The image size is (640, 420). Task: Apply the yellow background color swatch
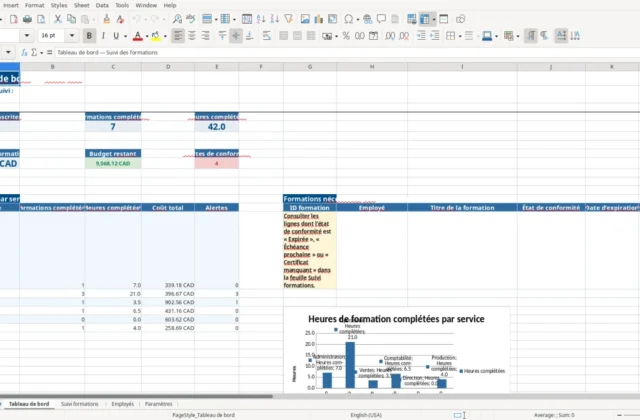tap(156, 36)
